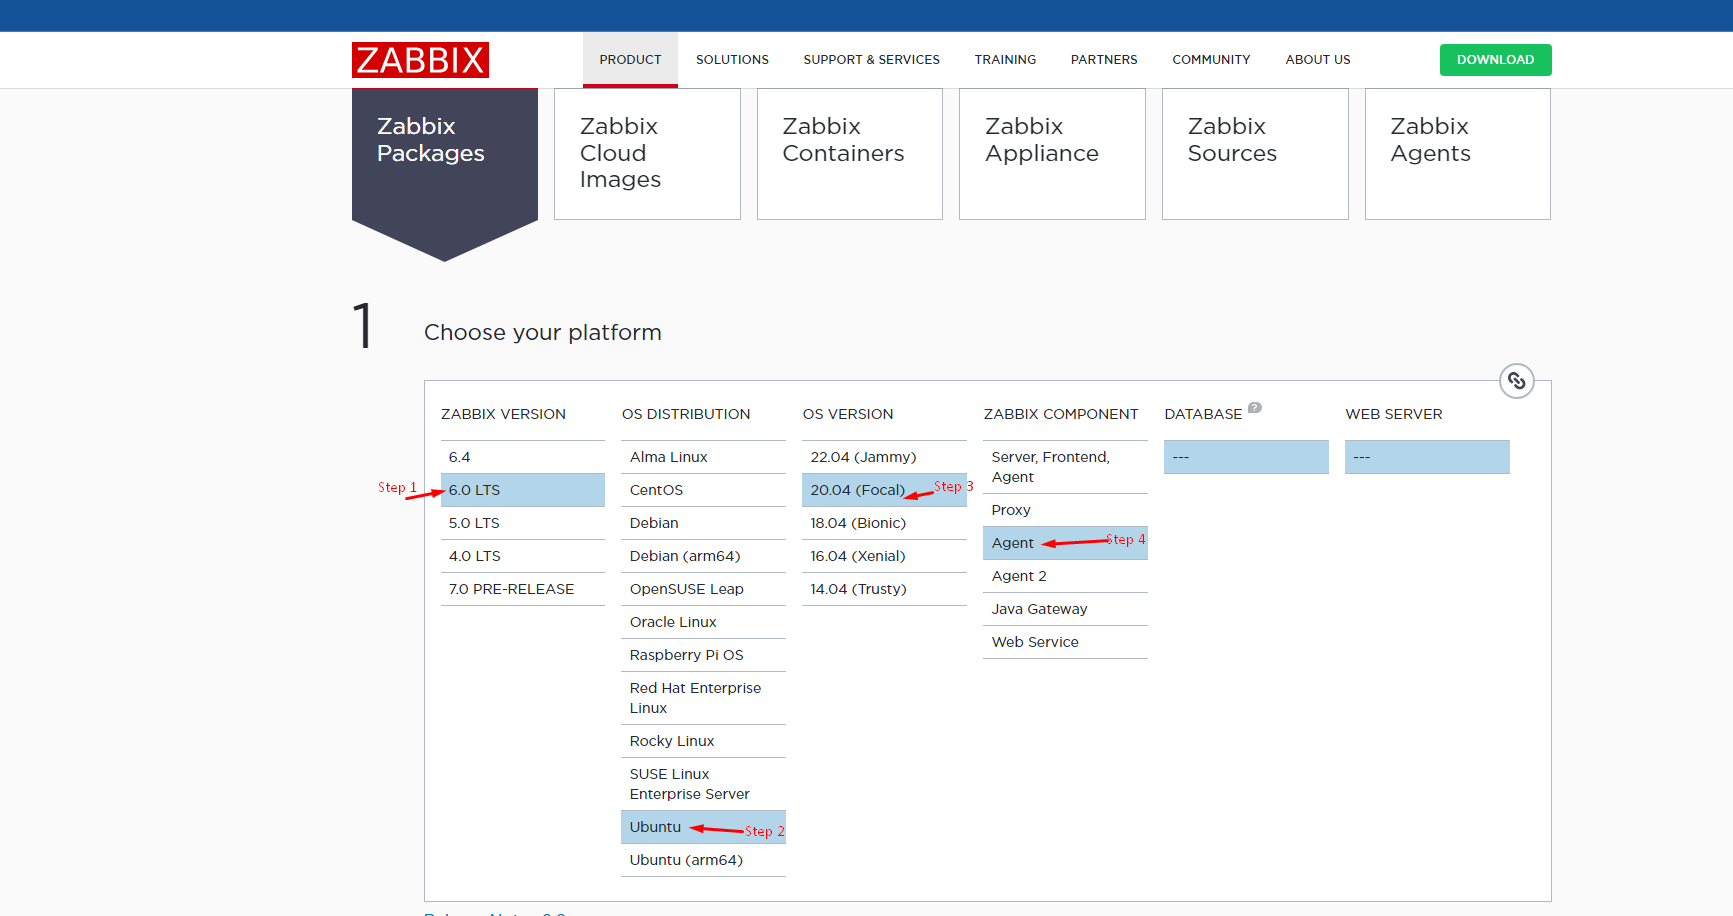Select Zabbix version 6.0 LTS
Viewport: 1733px width, 916px height.
[523, 490]
